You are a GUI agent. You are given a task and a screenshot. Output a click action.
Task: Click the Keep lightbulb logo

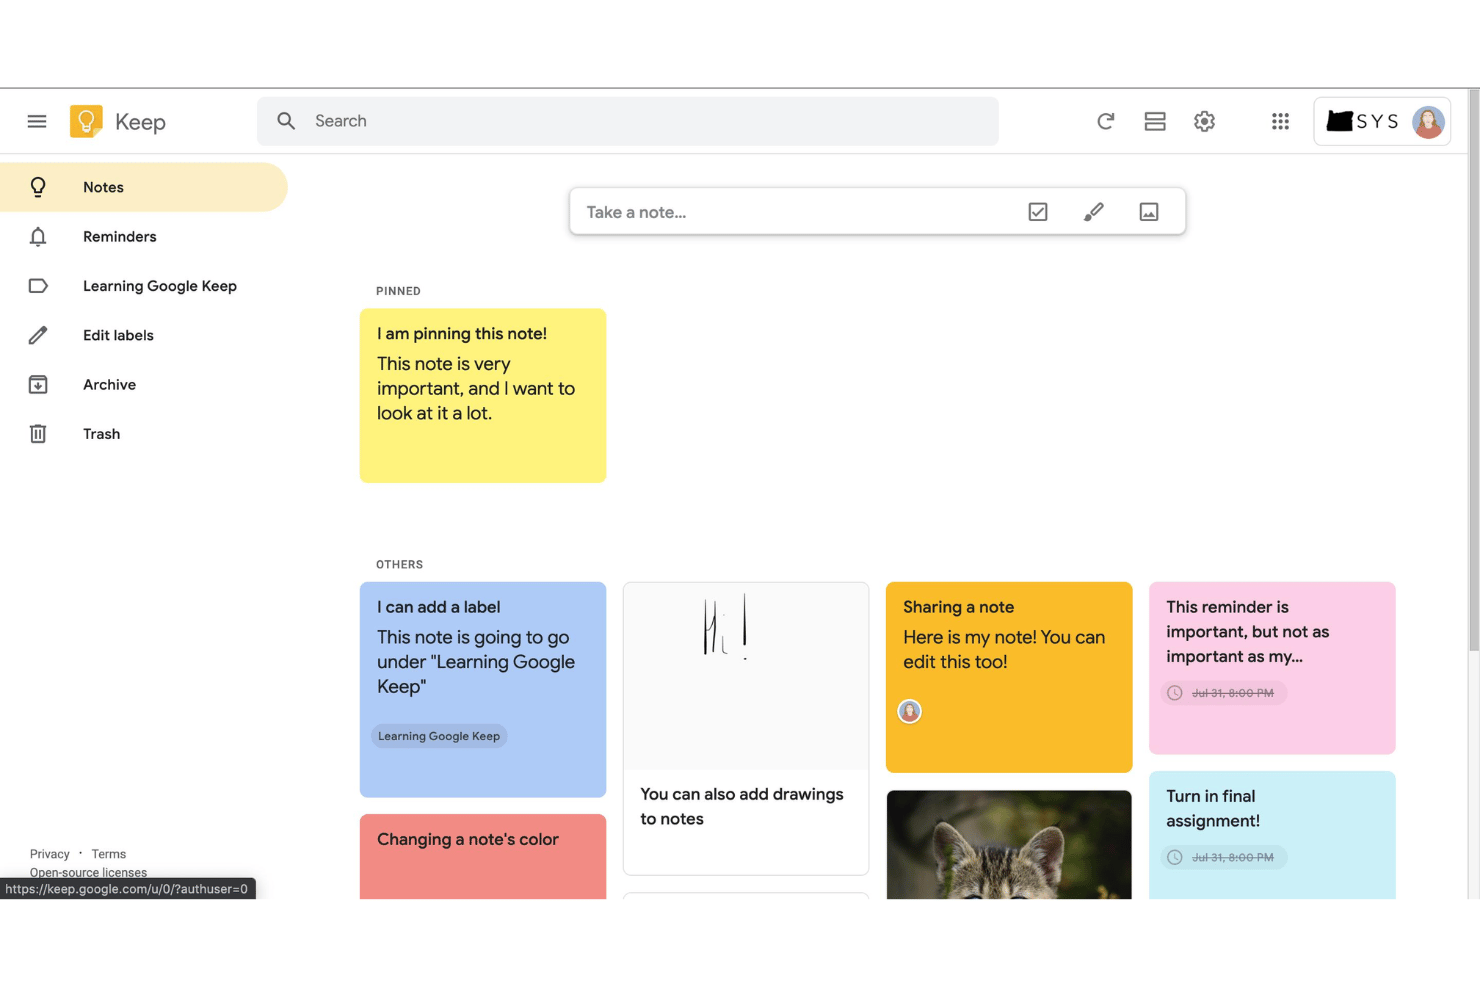point(86,121)
